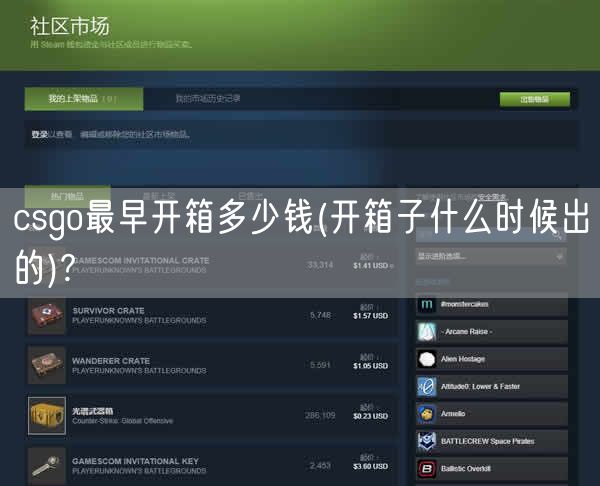This screenshot has width=600, height=486.
Task: Click the $0.23 USD price
Action: 370,416
